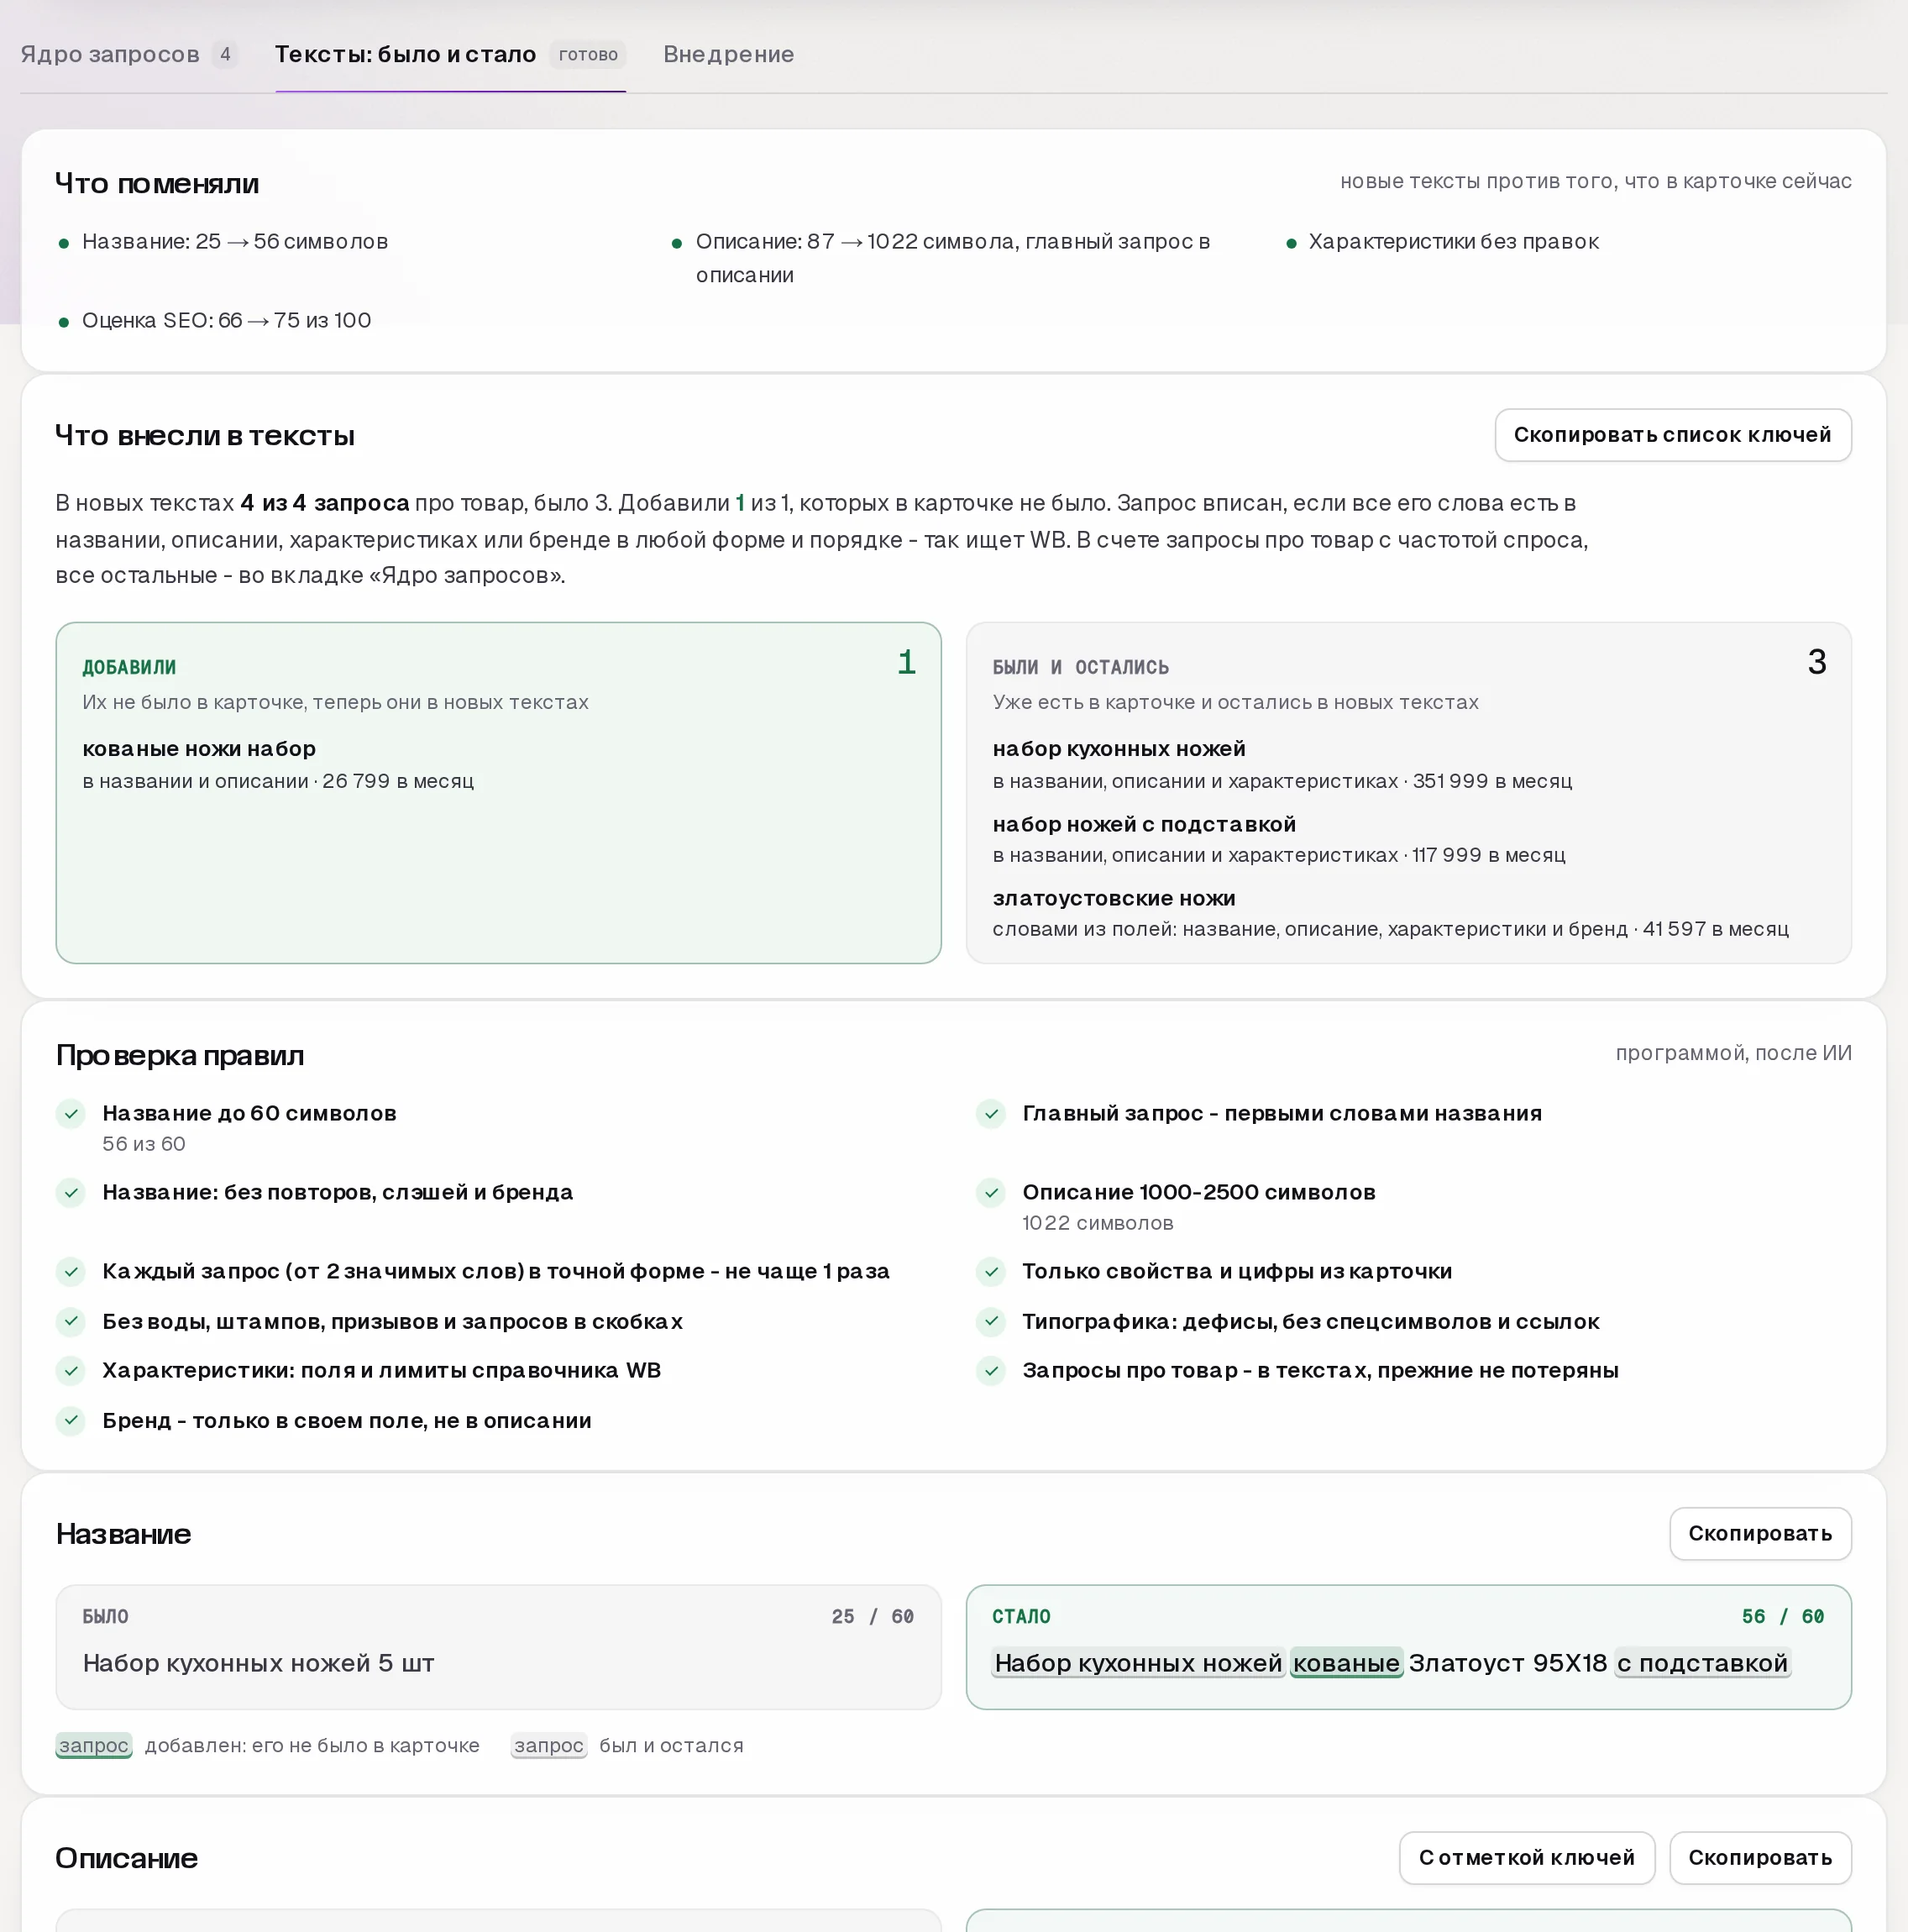This screenshot has width=1908, height=1932.
Task: Click the query «набор ножей с подставкой»
Action: point(1144,824)
